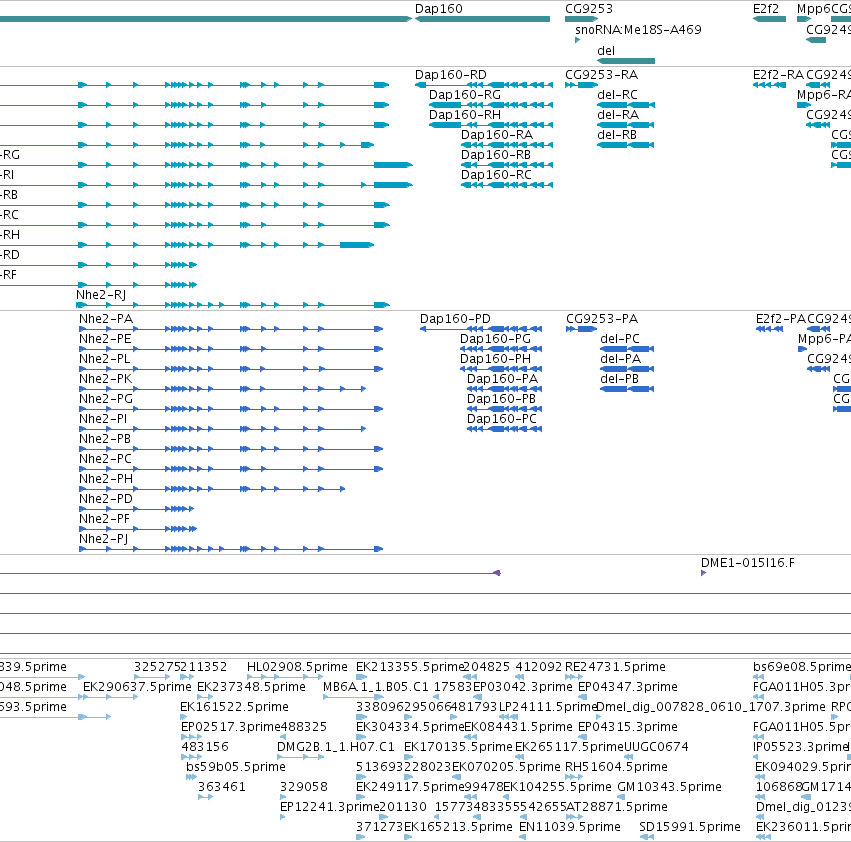Click protein Nhe2-PL

pyautogui.click(x=104, y=359)
